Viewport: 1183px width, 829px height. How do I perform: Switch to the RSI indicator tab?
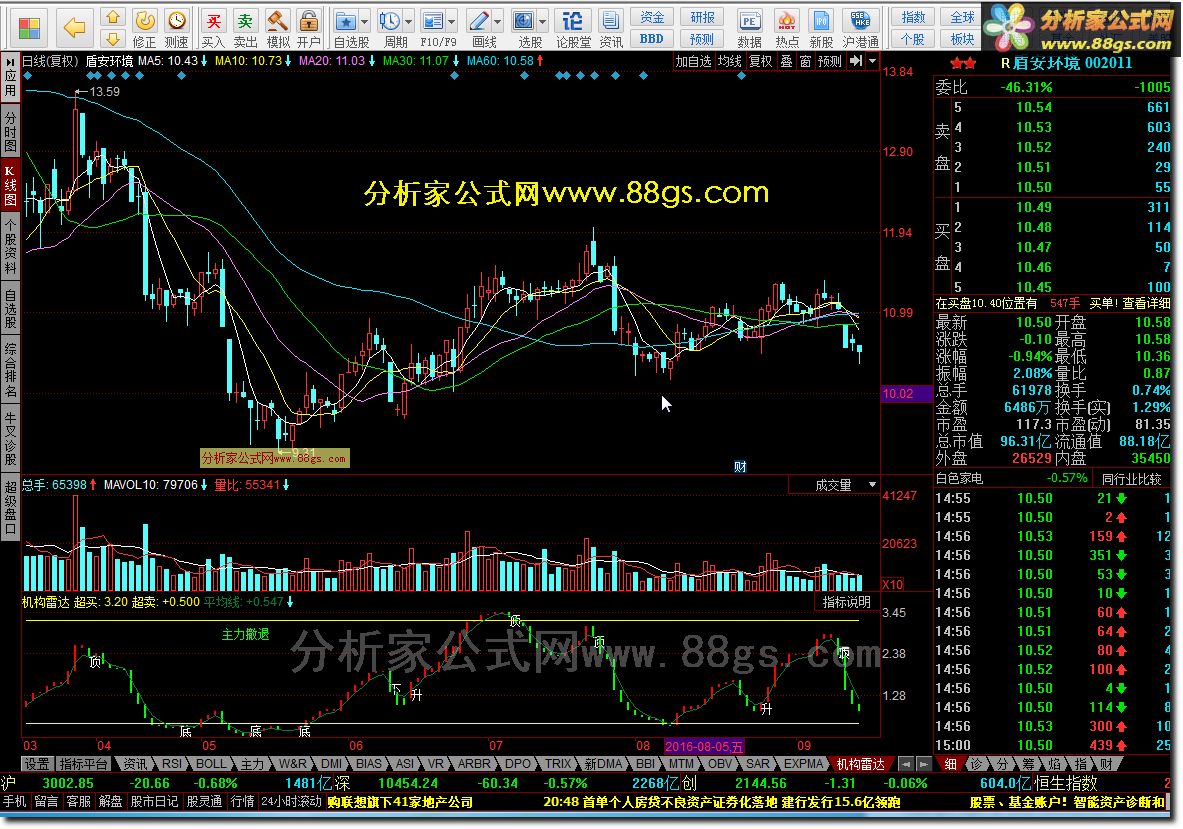pos(171,764)
